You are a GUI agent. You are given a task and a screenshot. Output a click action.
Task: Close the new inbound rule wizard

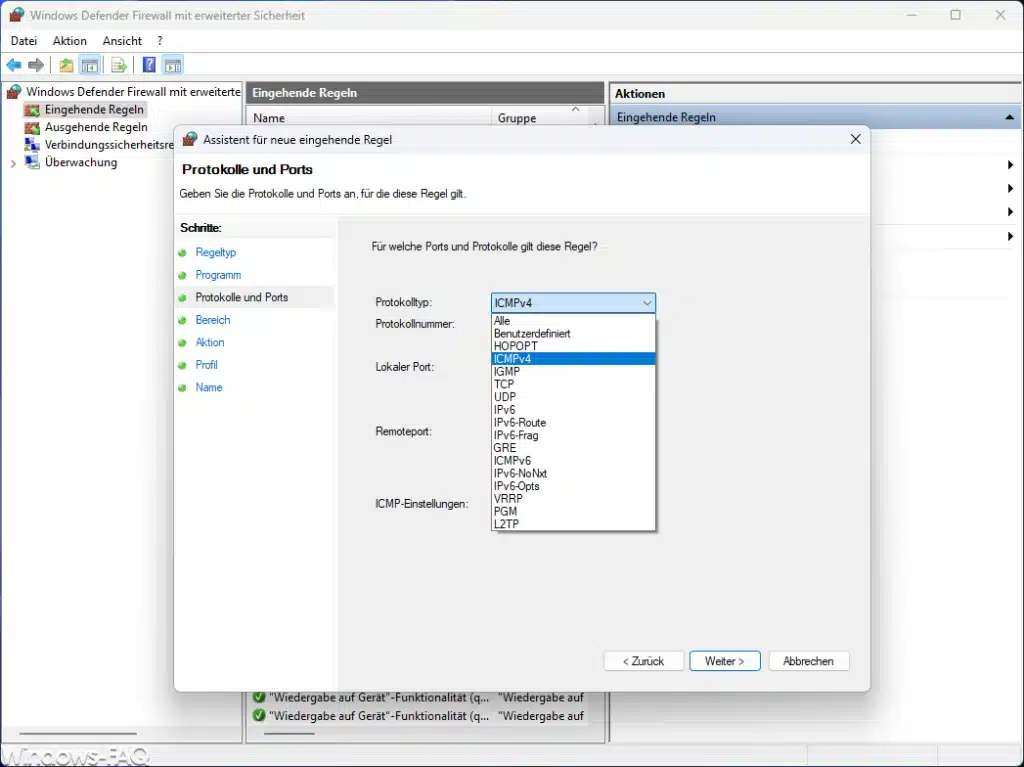(x=856, y=139)
